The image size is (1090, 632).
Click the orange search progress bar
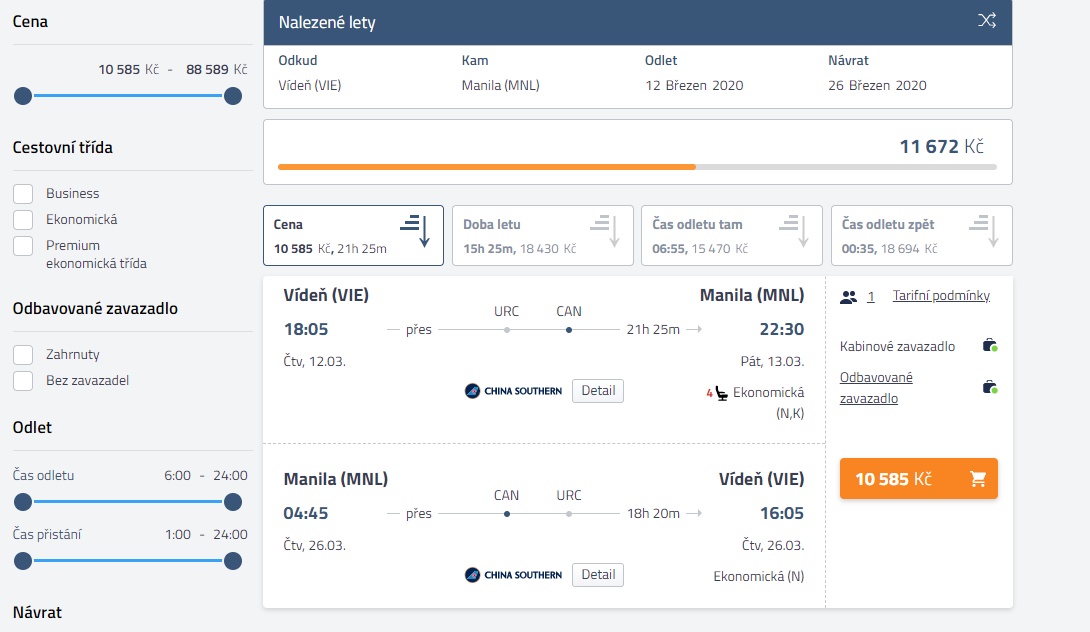[487, 167]
